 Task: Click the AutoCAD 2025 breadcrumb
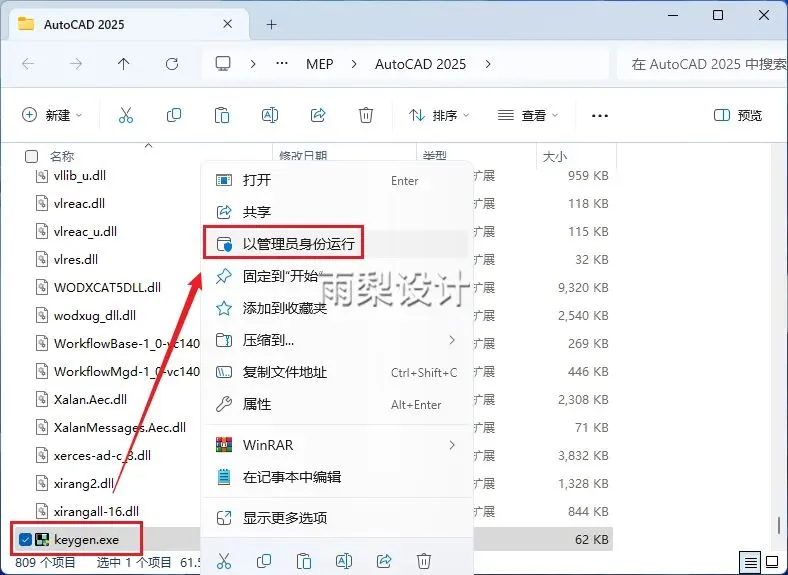coord(420,64)
